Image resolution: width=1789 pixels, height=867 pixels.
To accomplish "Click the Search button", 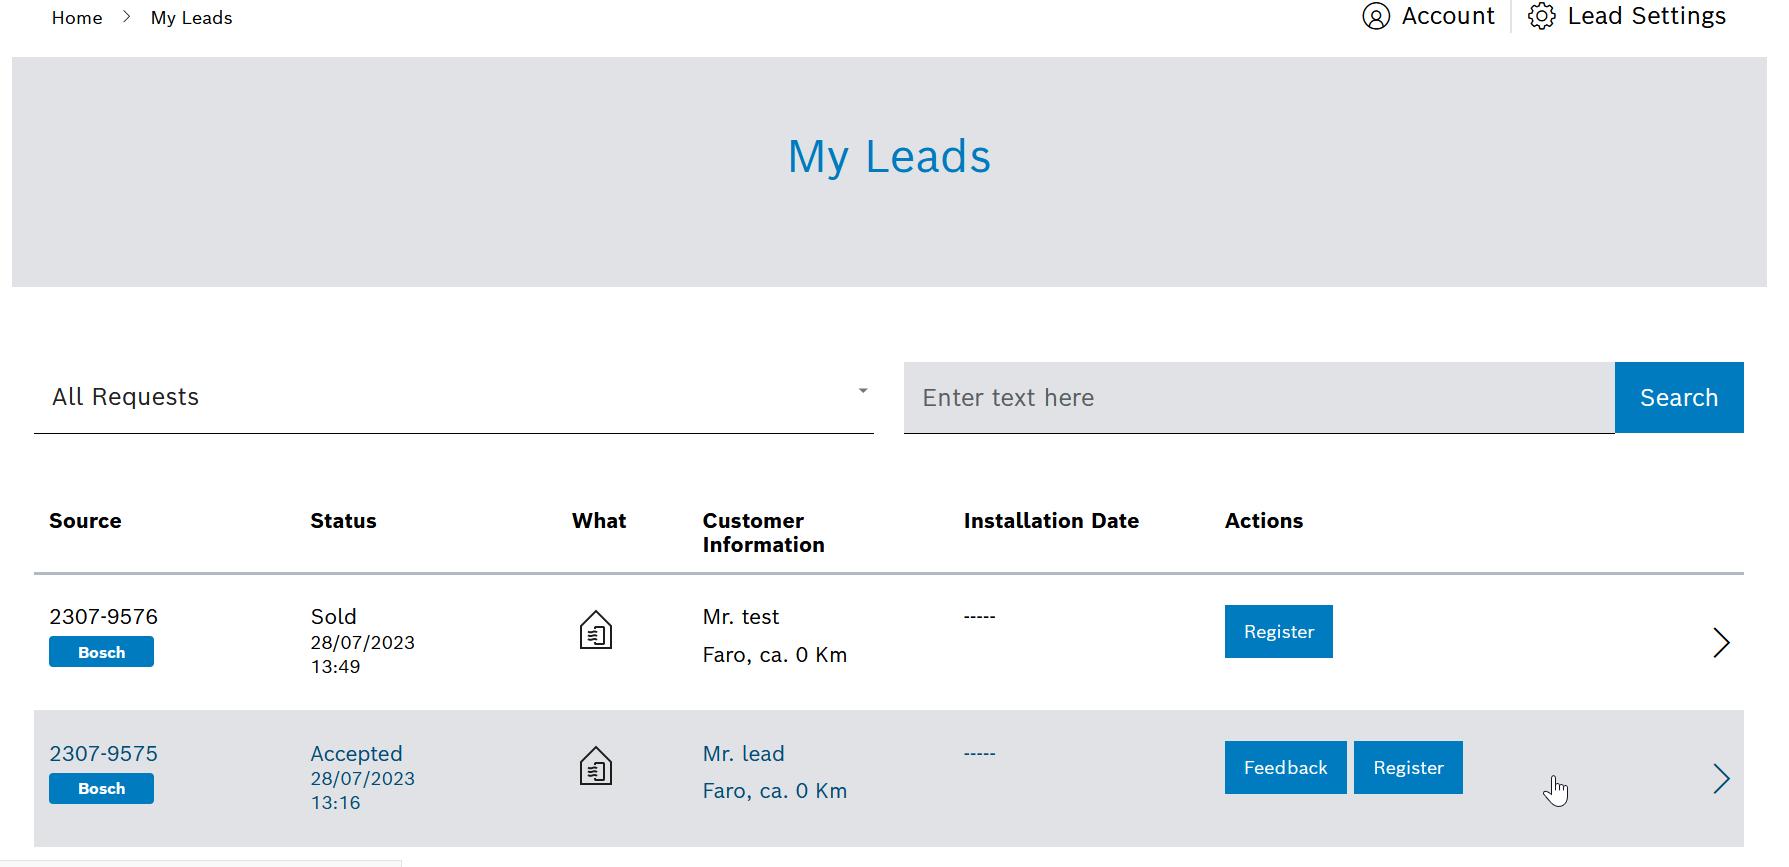I will click(x=1679, y=397).
